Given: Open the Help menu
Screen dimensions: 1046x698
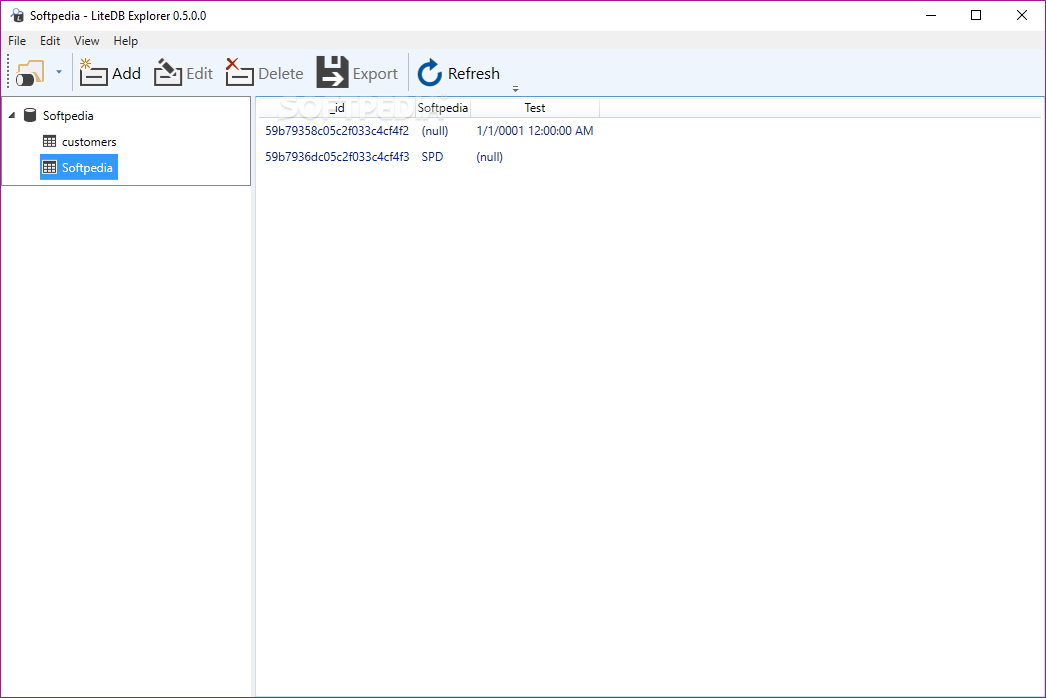Looking at the screenshot, I should pyautogui.click(x=125, y=41).
